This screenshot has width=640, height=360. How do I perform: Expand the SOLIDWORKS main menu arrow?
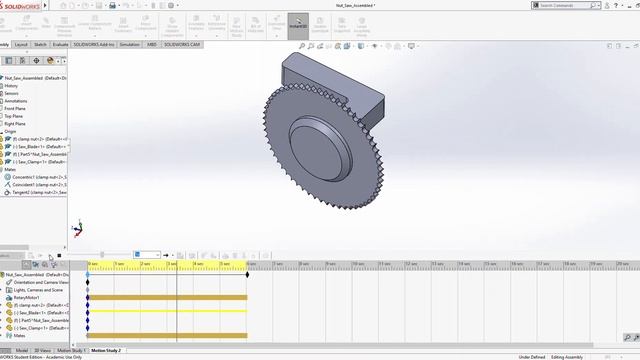coord(45,5)
